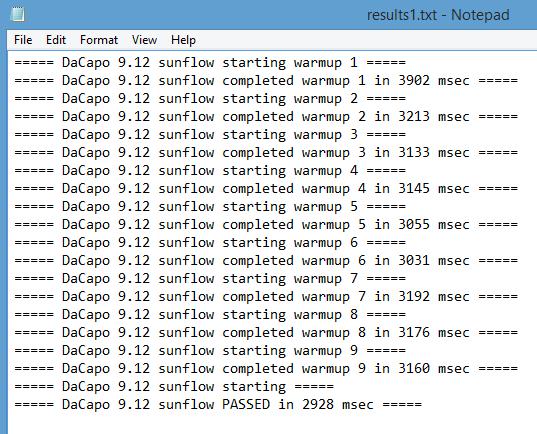Click the line 'starting warmup 2'
The width and height of the screenshot is (537, 434).
click(210, 99)
